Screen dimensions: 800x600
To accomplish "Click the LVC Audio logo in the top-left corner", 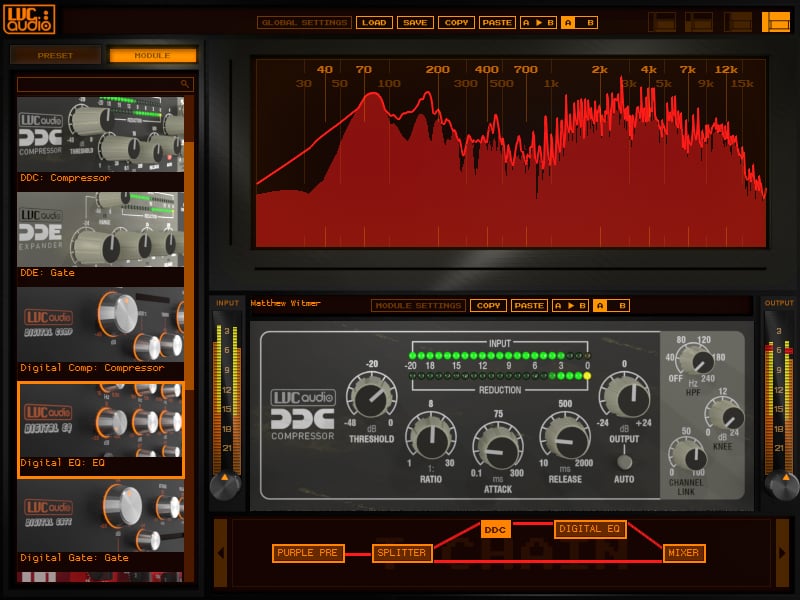I will [28, 19].
